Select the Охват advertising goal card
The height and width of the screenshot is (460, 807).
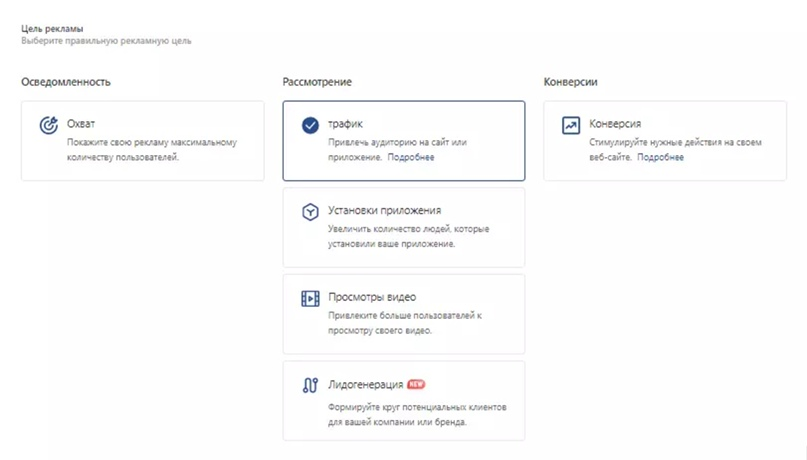(x=143, y=140)
